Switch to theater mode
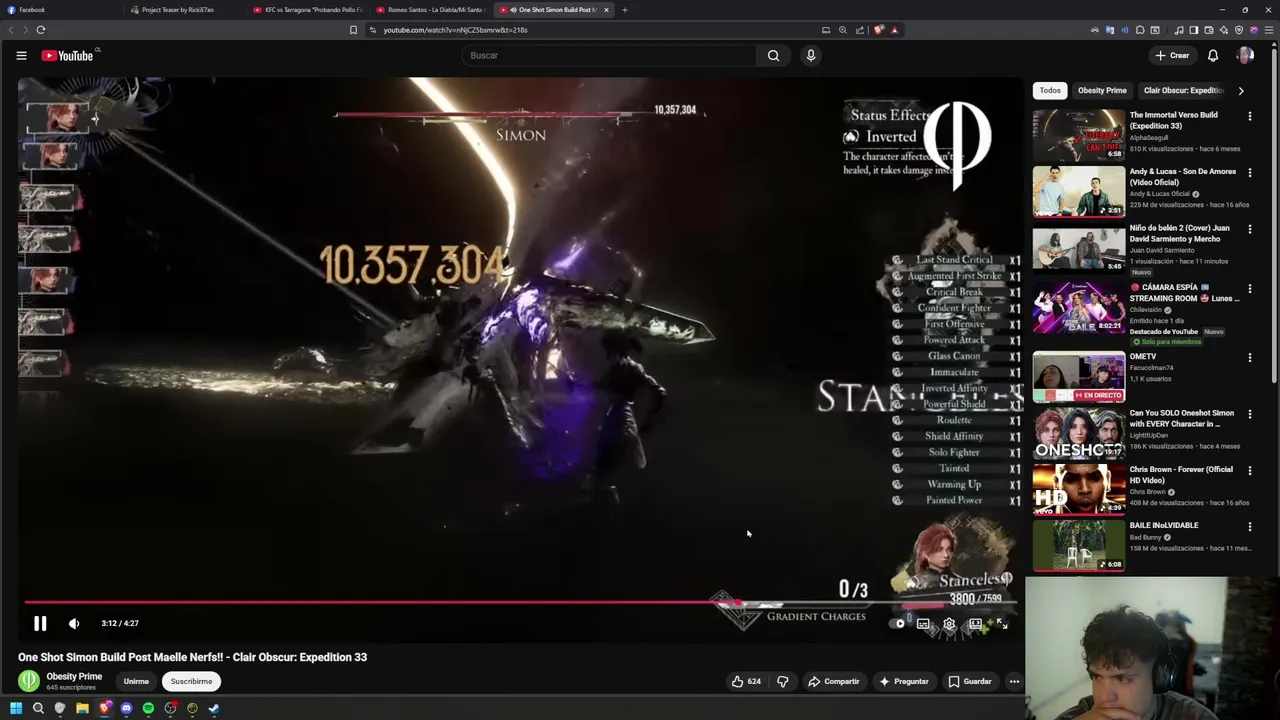The width and height of the screenshot is (1280, 720). (975, 624)
